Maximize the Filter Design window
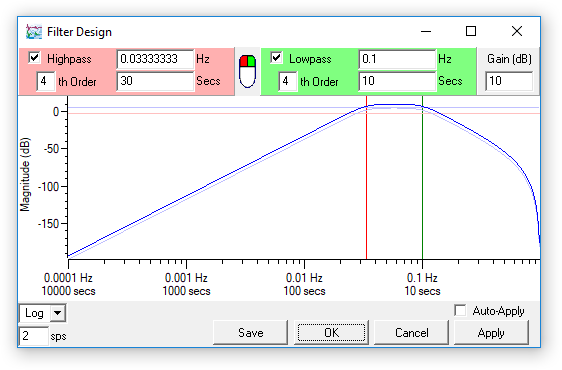 pos(471,31)
